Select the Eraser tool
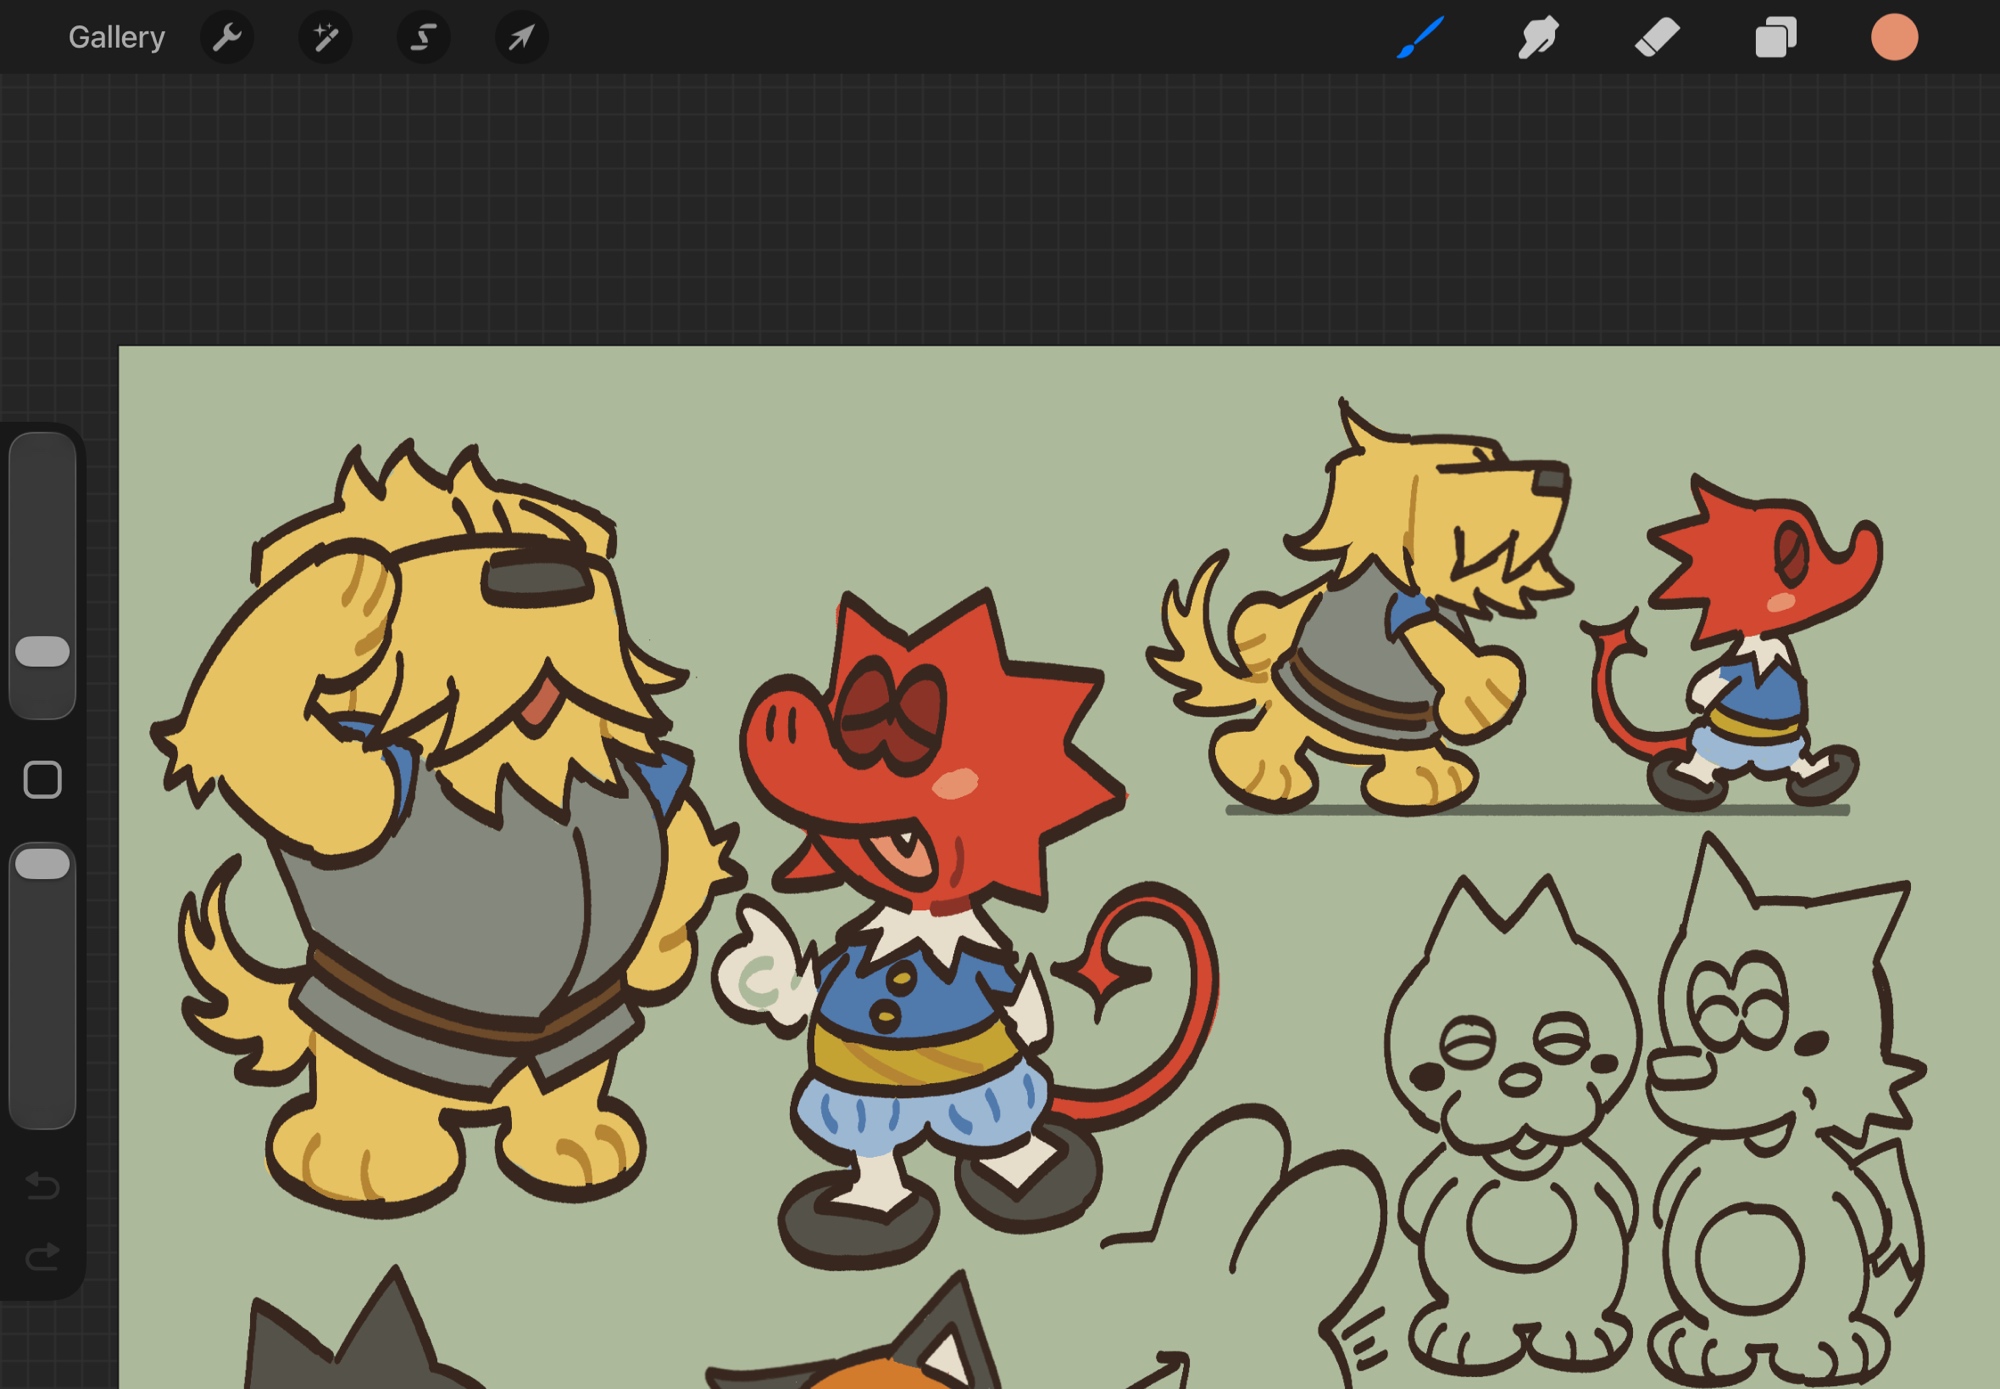 (x=1657, y=38)
